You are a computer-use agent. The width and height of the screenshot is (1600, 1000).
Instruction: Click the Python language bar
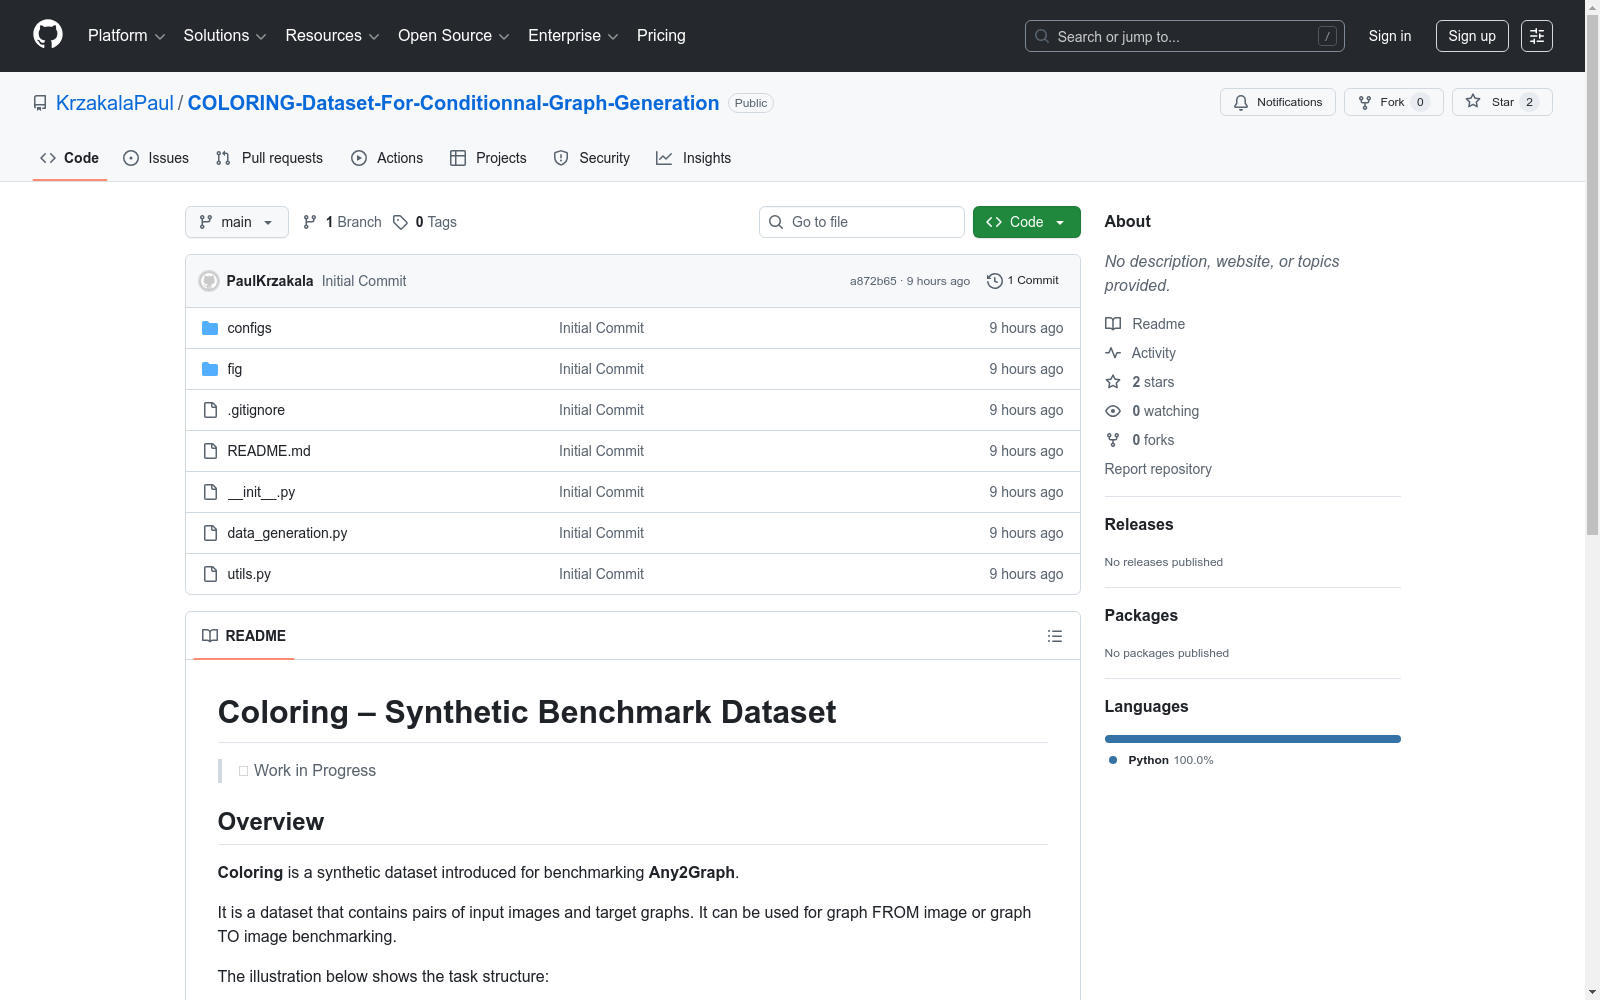click(x=1253, y=739)
